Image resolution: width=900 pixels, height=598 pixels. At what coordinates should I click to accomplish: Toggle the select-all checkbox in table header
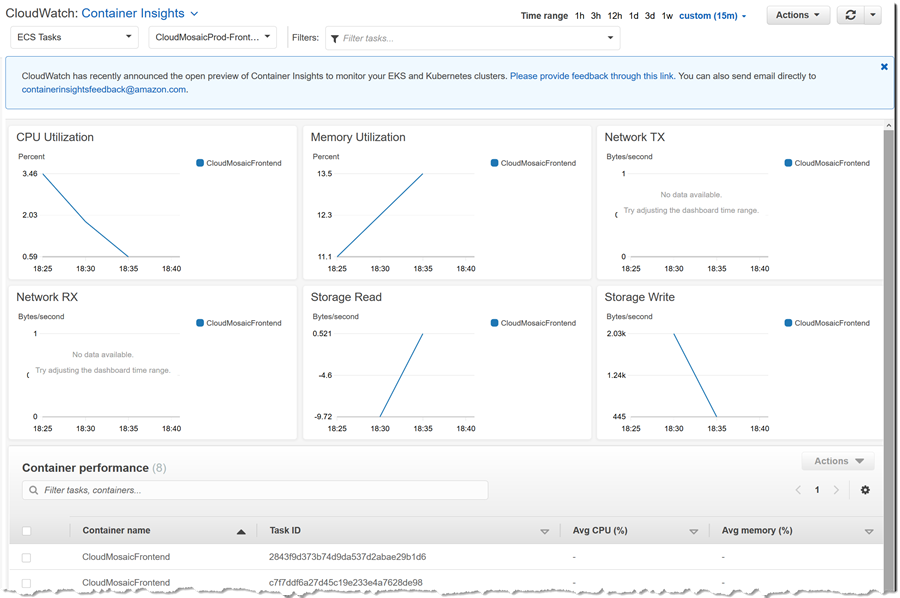point(26,531)
